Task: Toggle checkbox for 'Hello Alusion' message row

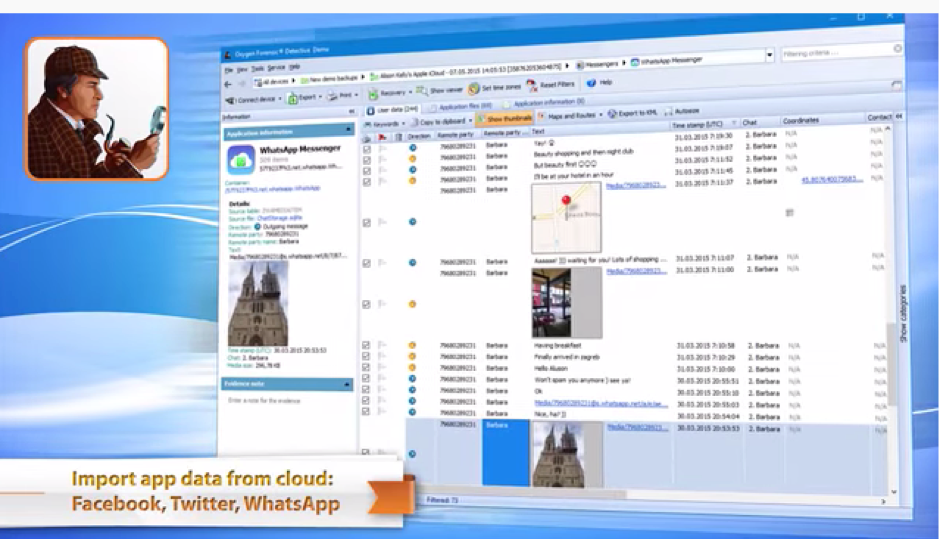Action: [x=366, y=368]
